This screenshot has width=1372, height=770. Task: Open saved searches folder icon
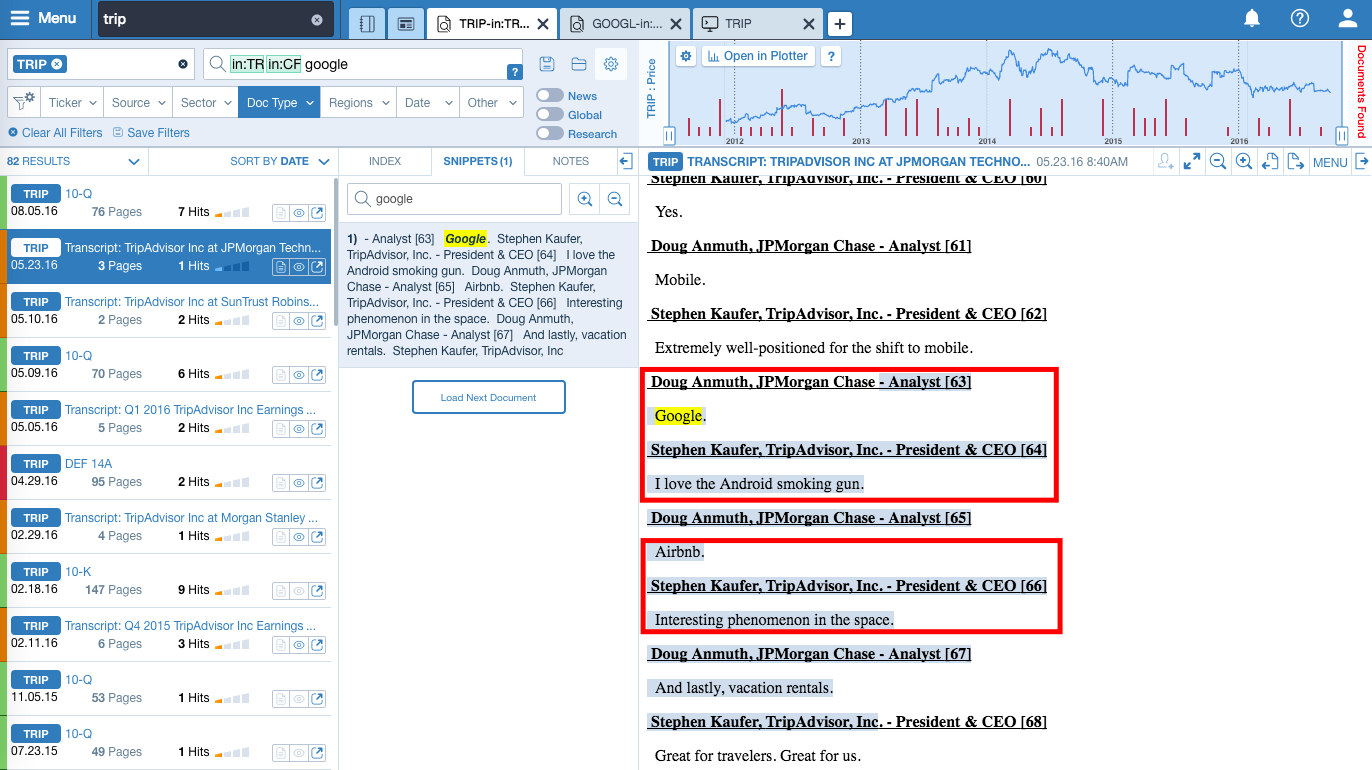[x=578, y=64]
